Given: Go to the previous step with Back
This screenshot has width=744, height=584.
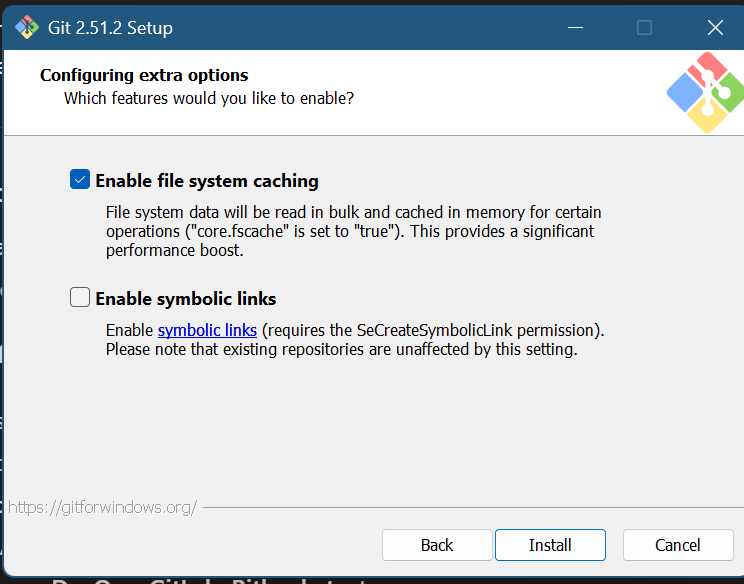Looking at the screenshot, I should [x=437, y=545].
